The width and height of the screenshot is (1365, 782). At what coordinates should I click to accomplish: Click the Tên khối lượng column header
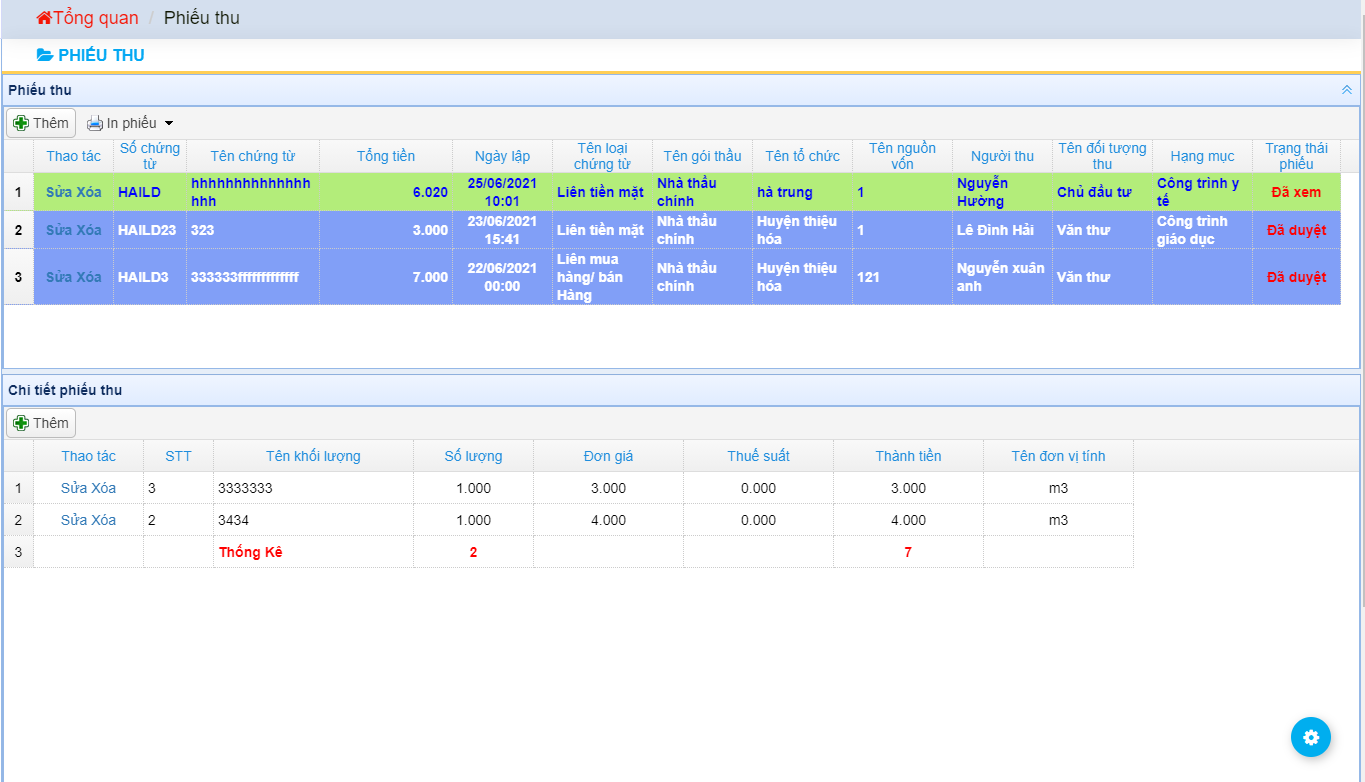click(313, 456)
